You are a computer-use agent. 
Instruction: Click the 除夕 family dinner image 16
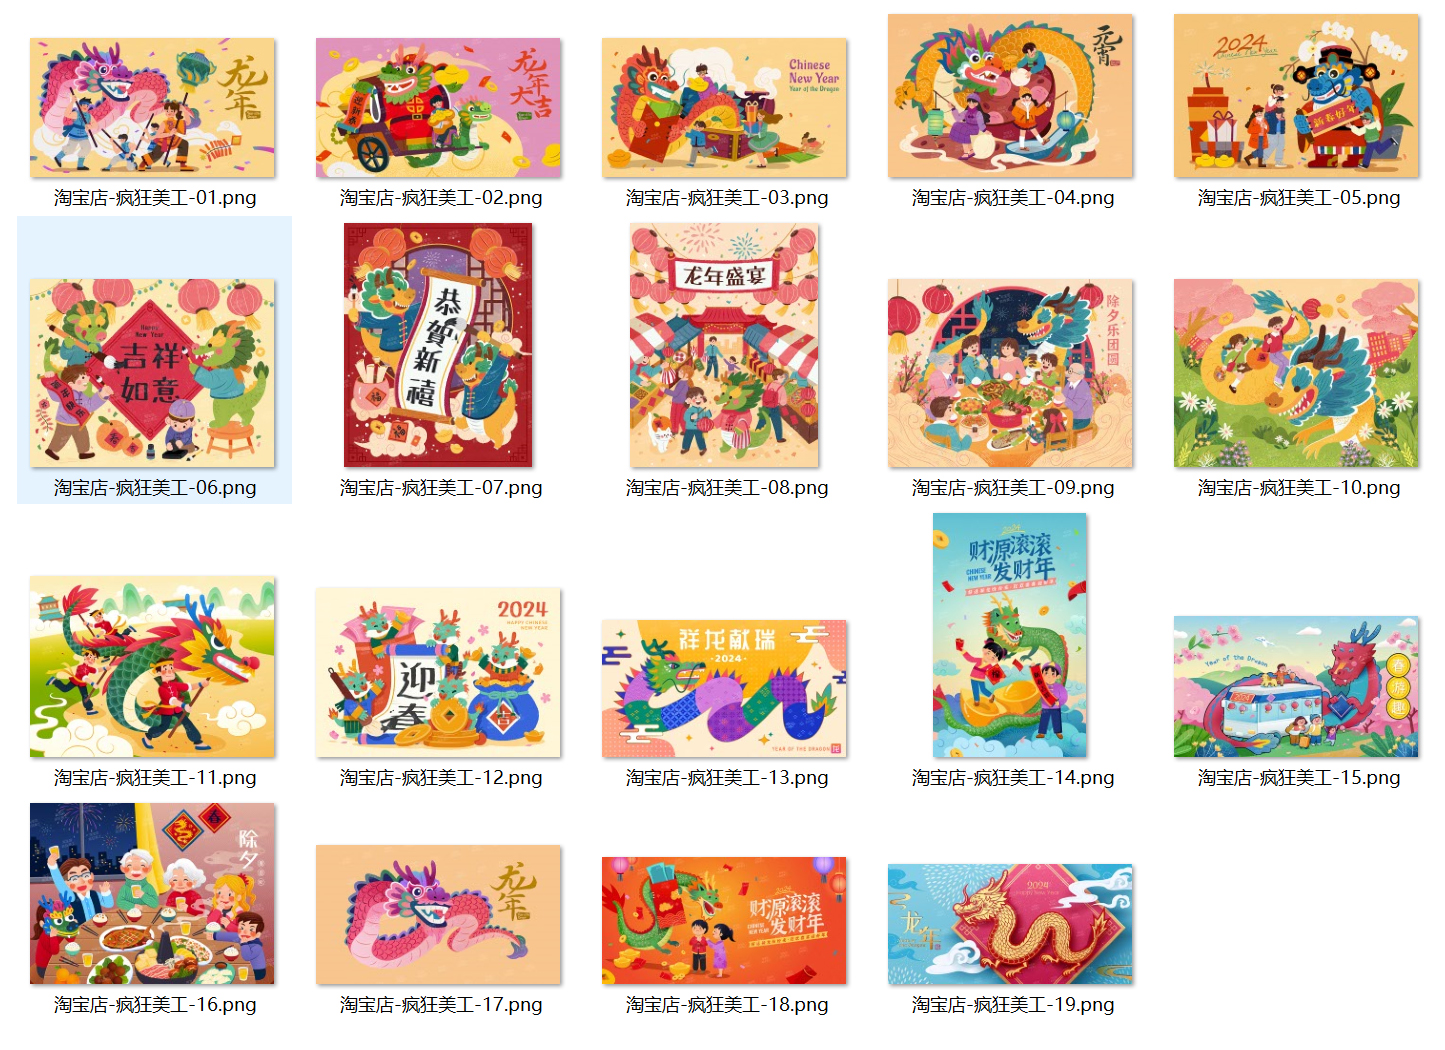coord(152,893)
